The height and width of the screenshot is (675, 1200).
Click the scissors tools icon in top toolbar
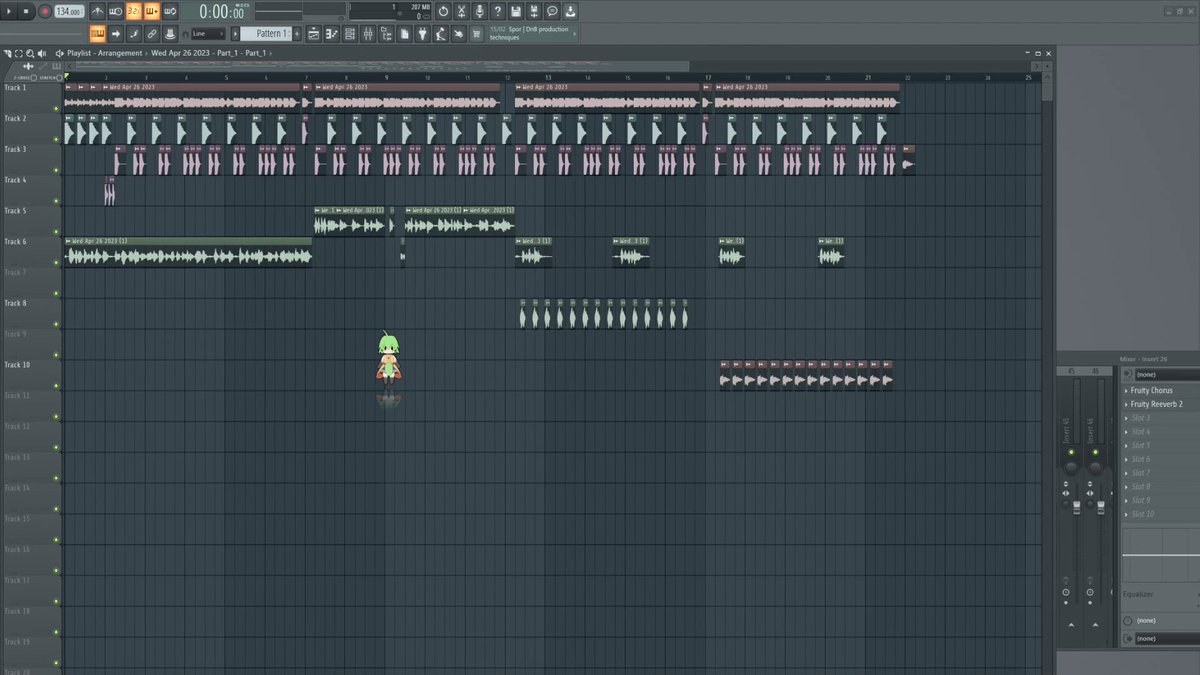(x=461, y=11)
